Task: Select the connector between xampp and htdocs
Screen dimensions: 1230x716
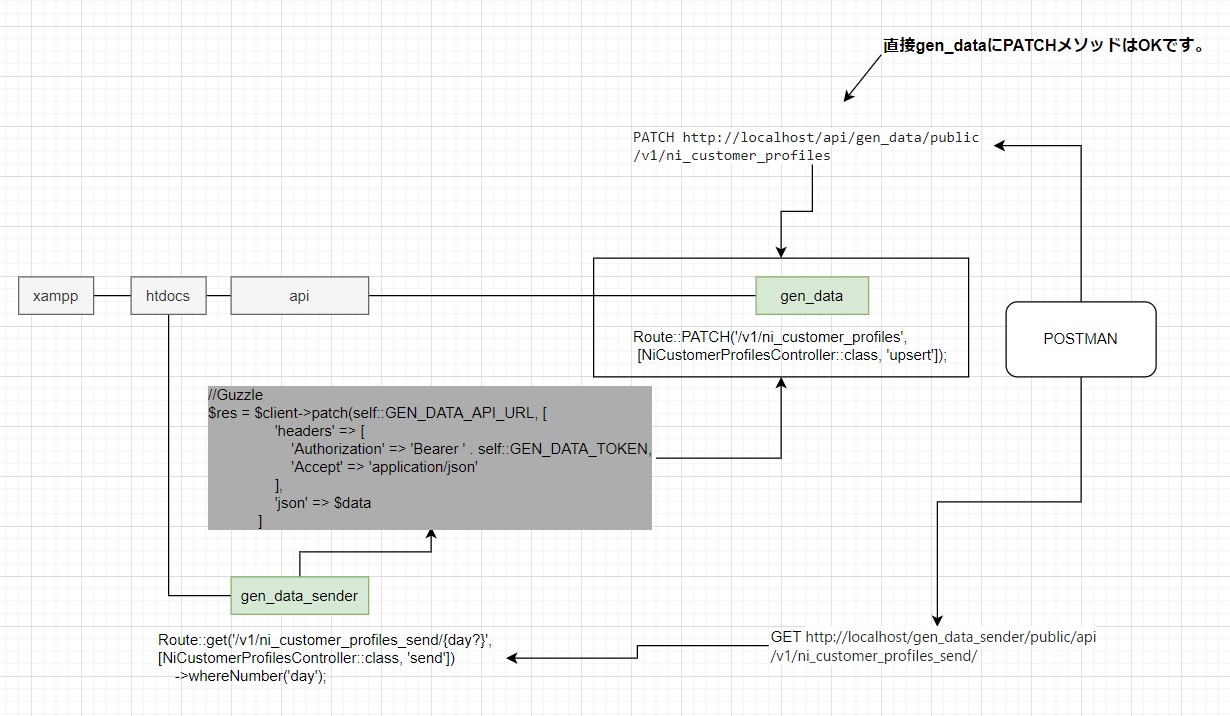Action: point(112,296)
